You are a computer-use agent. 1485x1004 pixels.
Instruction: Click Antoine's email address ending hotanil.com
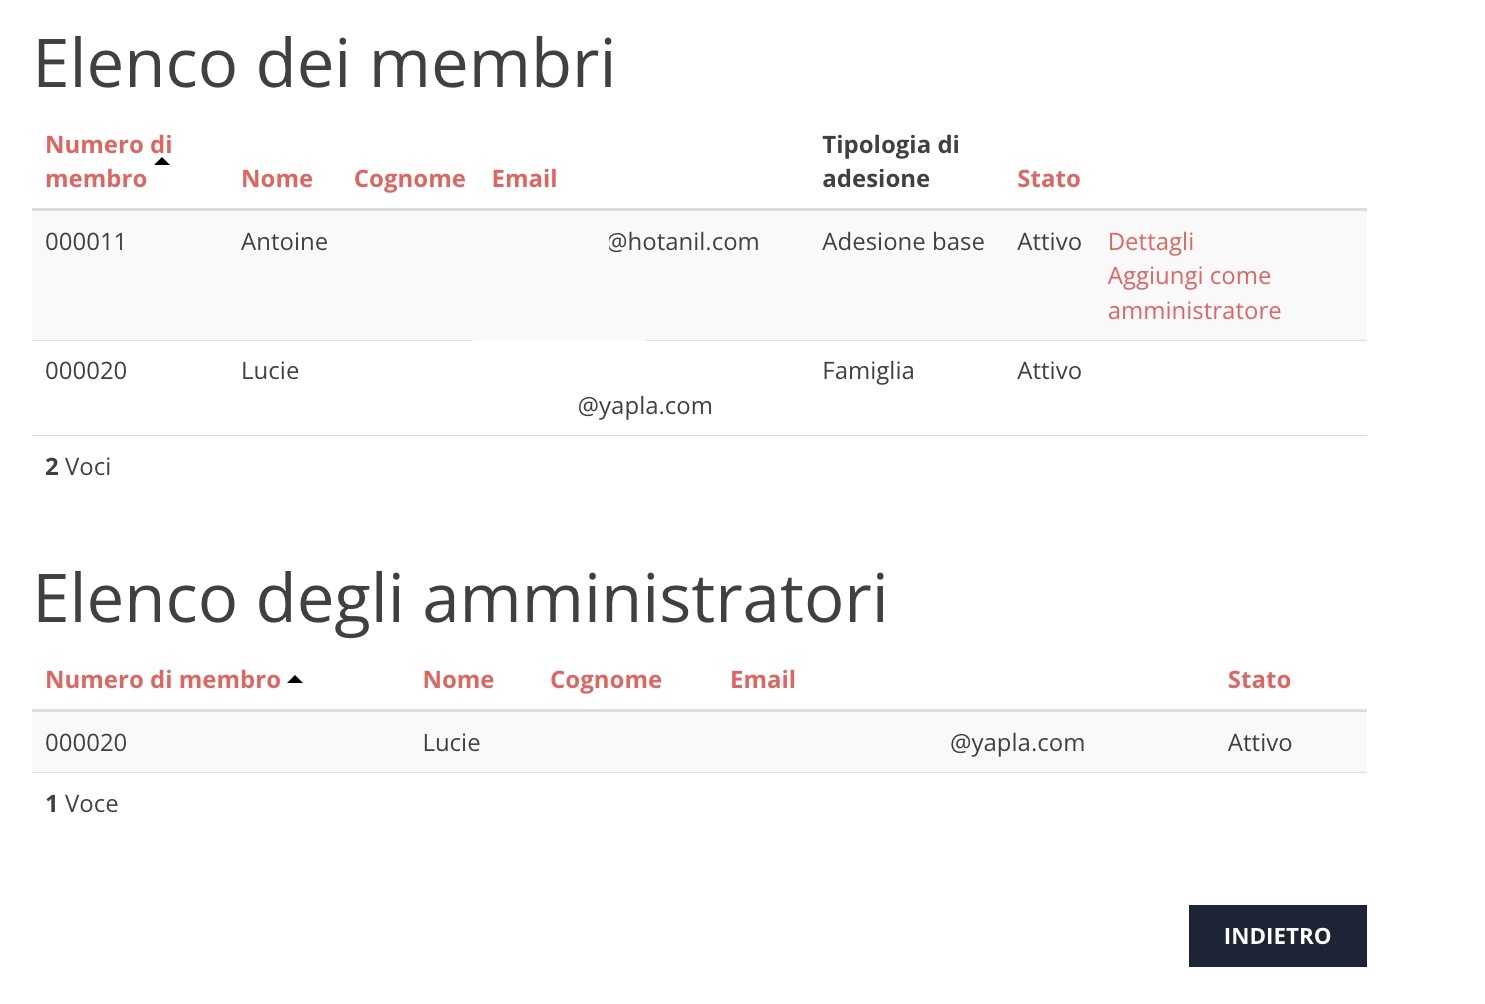(684, 241)
